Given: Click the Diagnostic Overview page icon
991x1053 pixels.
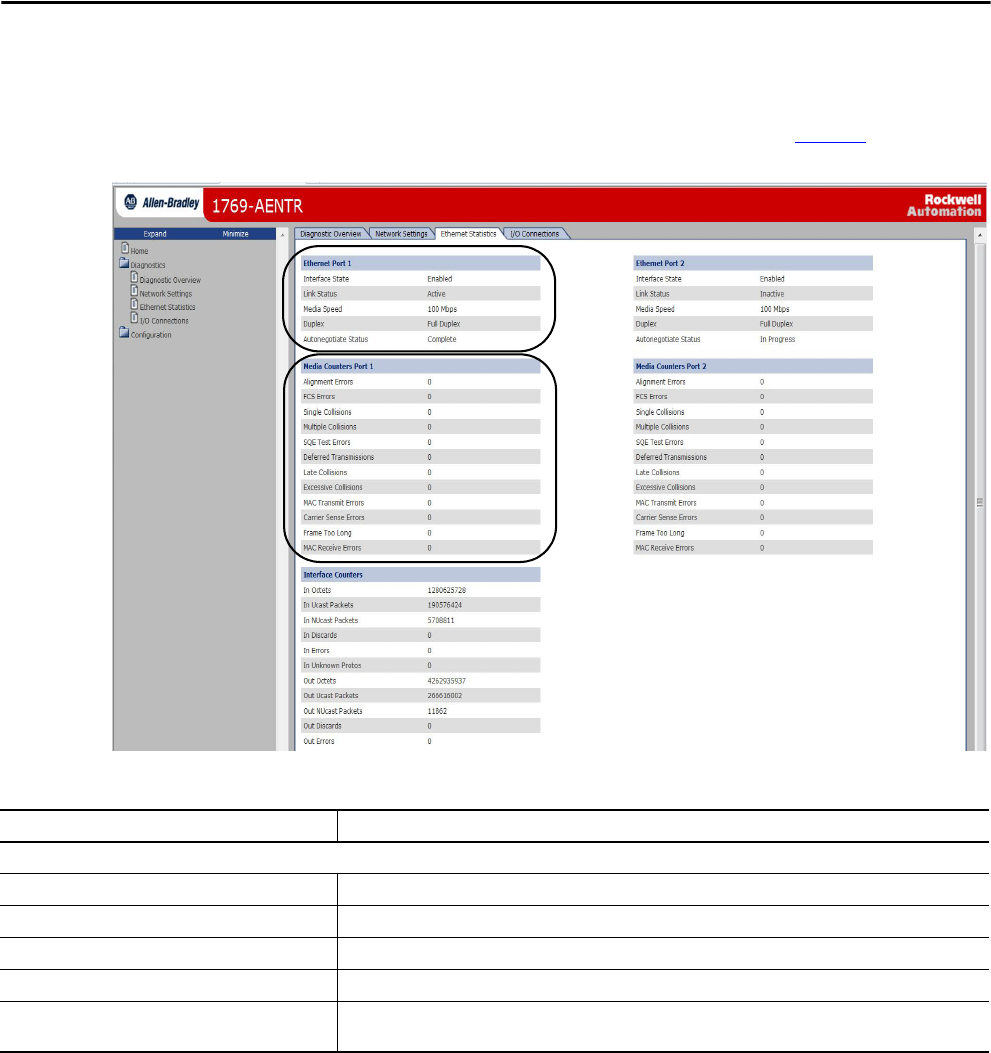Looking at the screenshot, I should coord(134,277).
